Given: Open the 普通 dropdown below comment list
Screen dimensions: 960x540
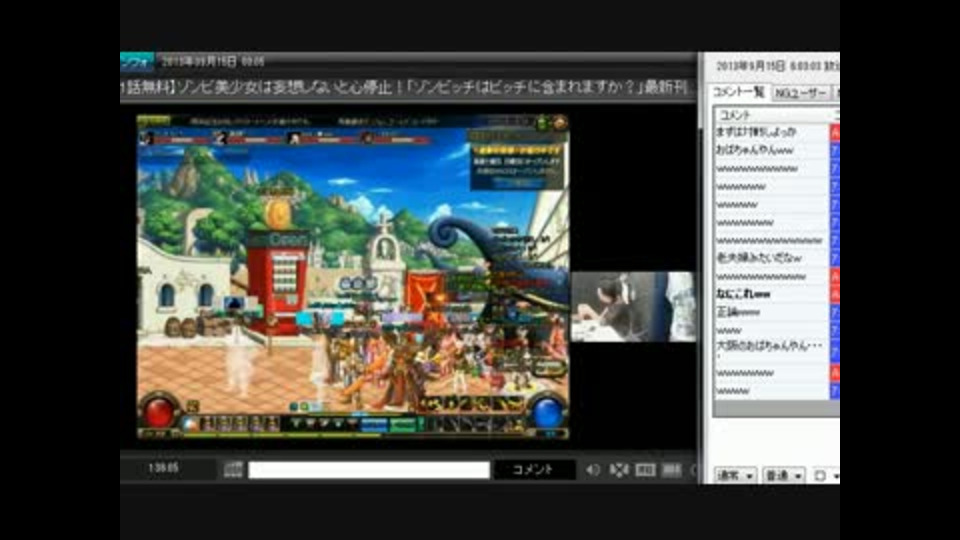Looking at the screenshot, I should pyautogui.click(x=784, y=475).
